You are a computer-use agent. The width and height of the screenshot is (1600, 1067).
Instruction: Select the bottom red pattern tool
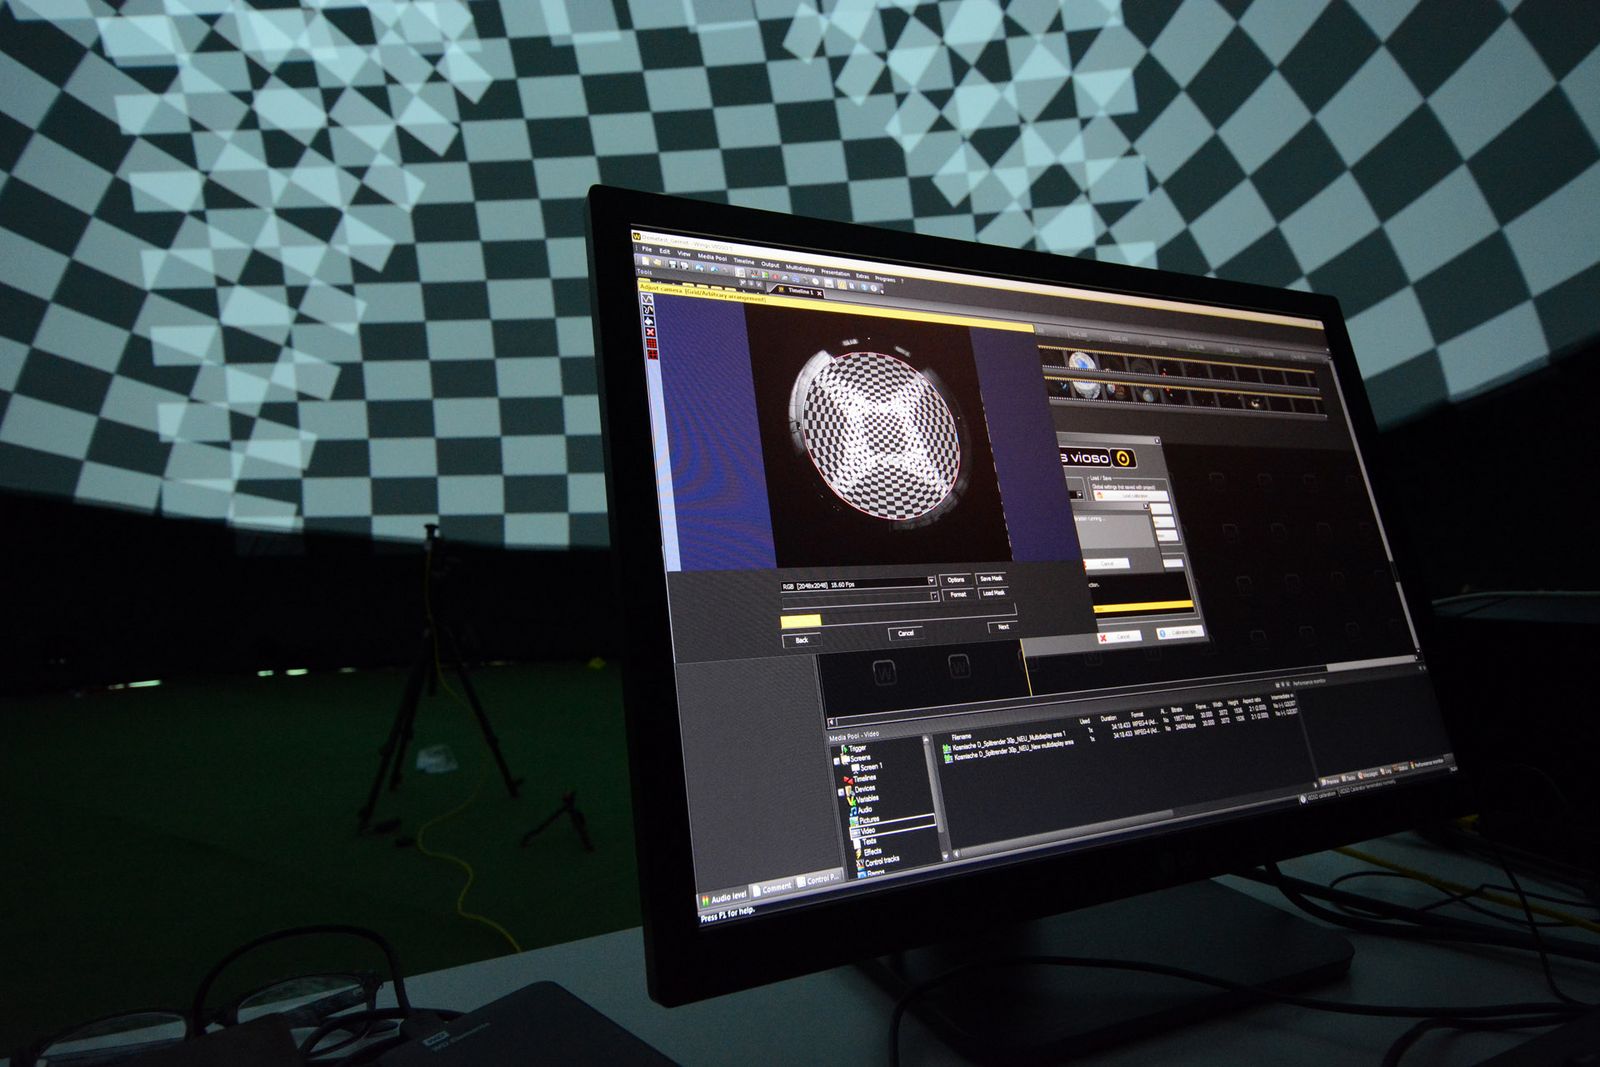[652, 354]
